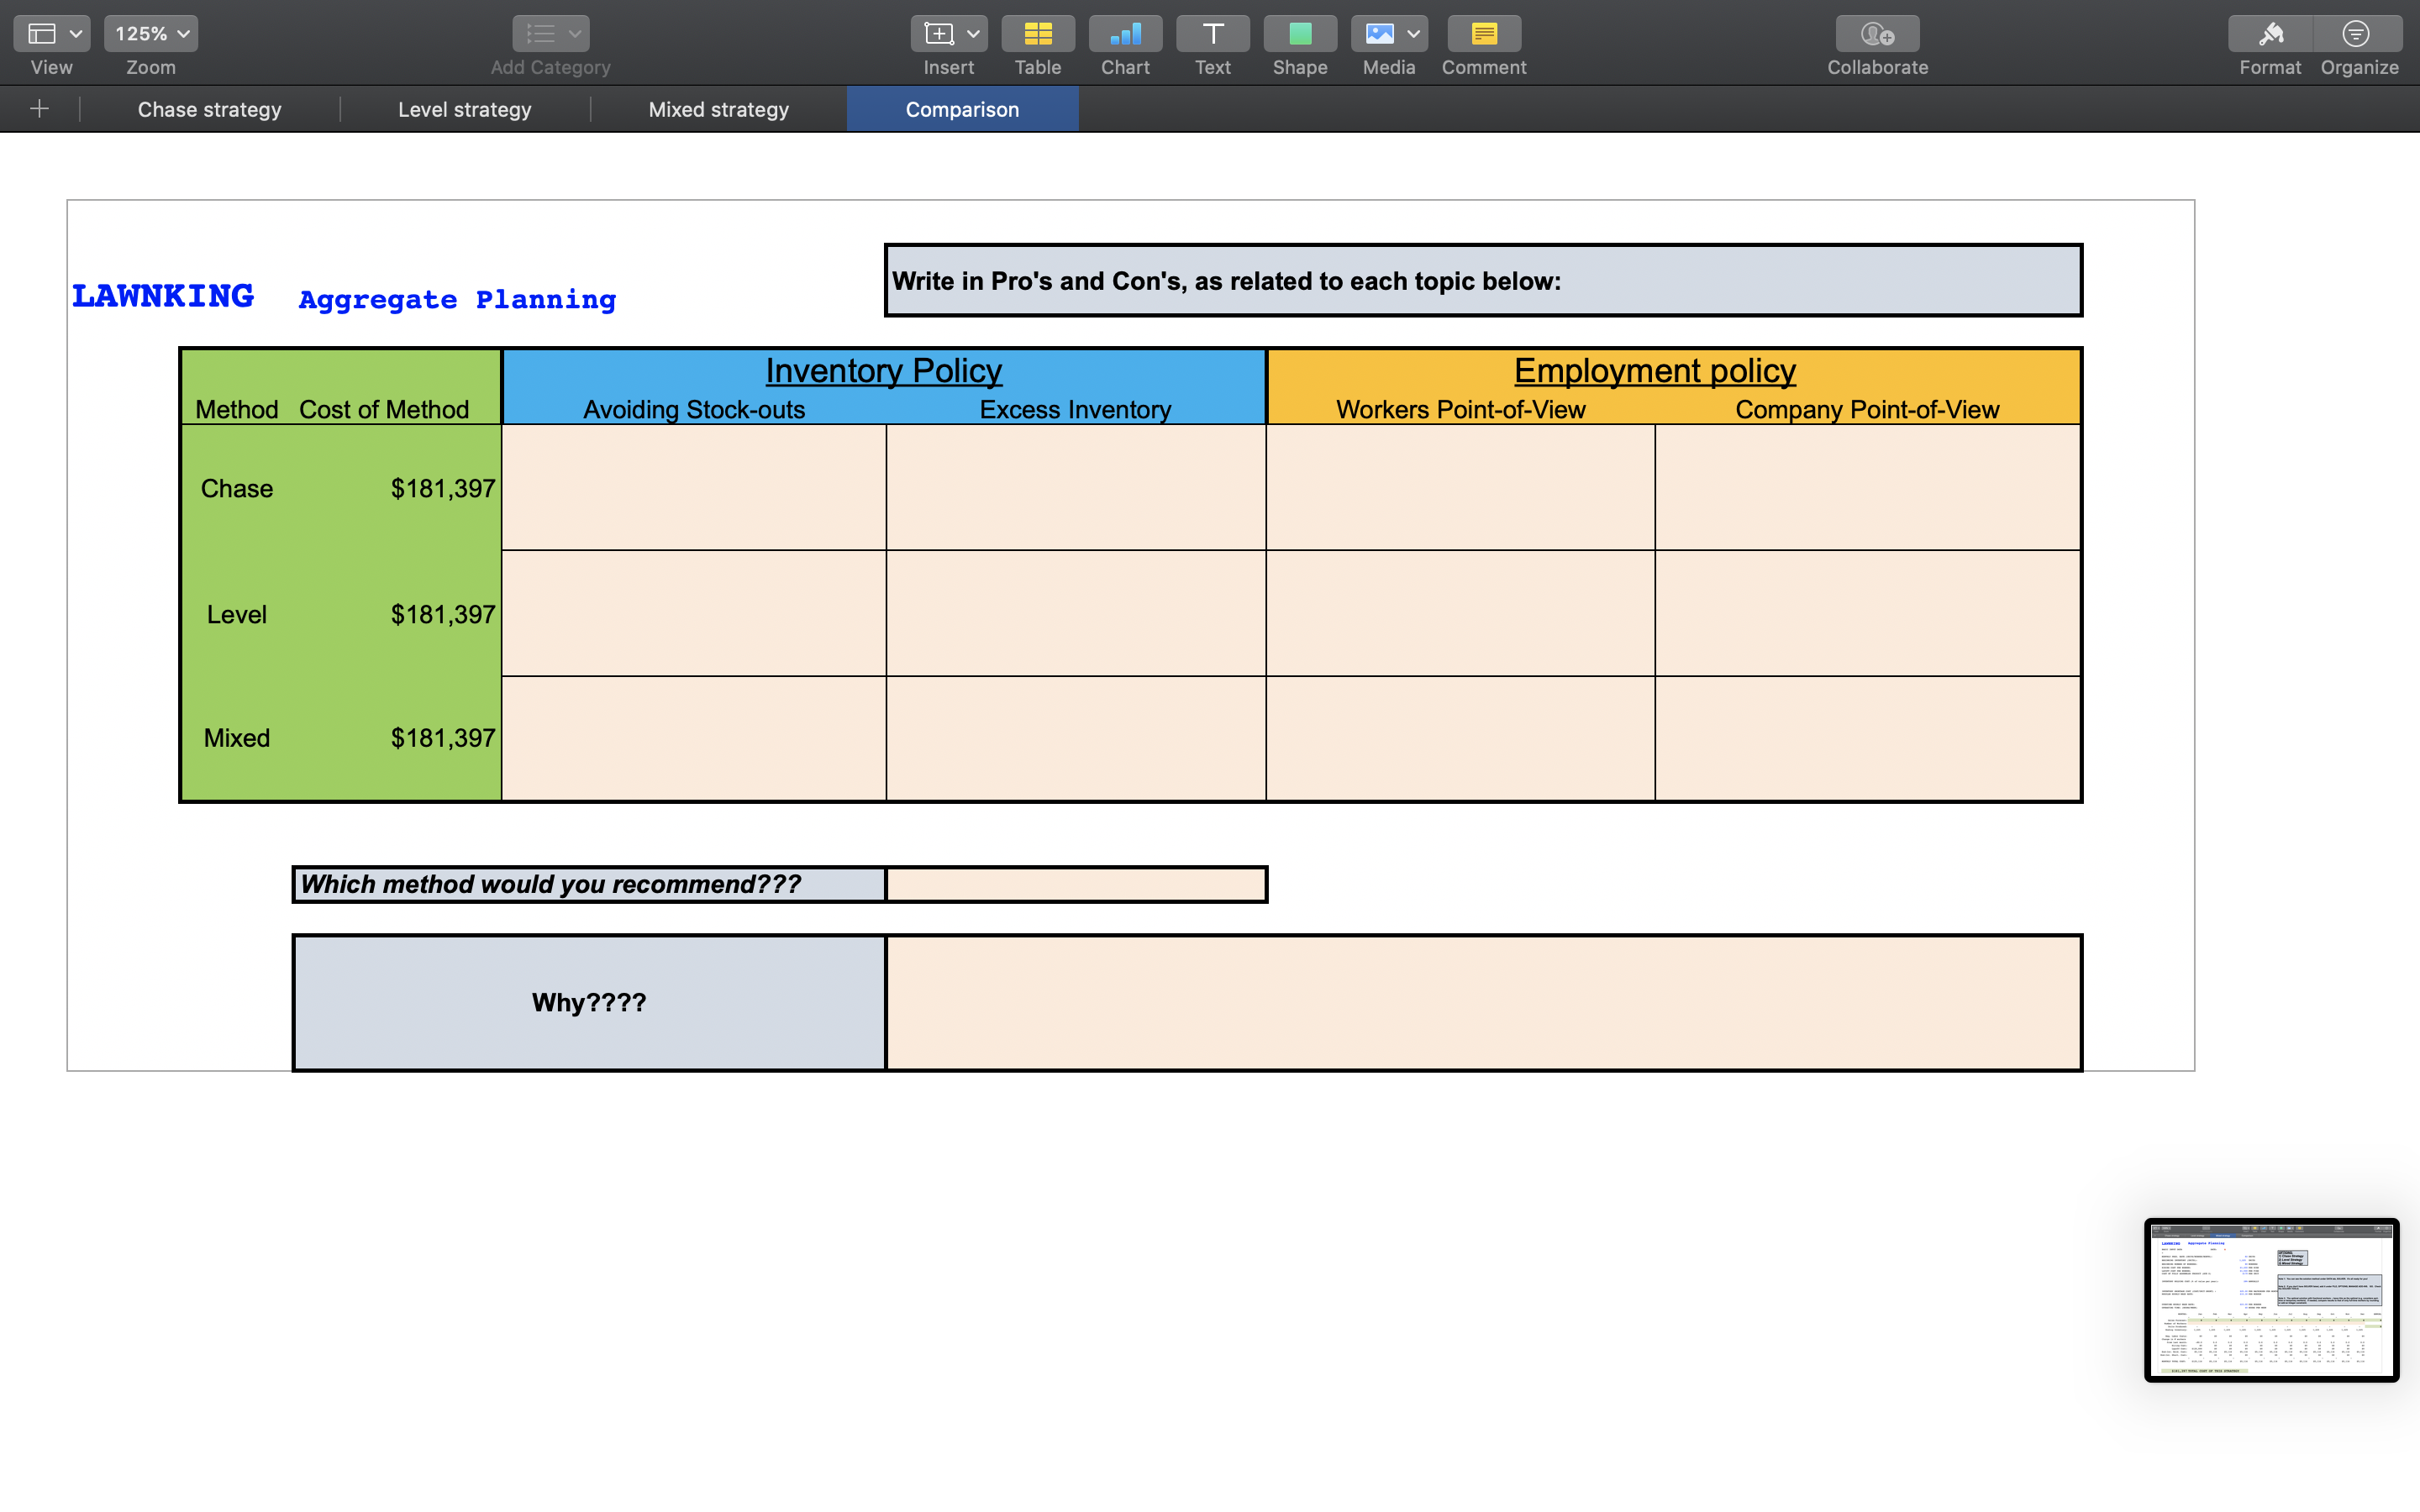Image resolution: width=2420 pixels, height=1512 pixels.
Task: Switch to the Chase strategy sheet
Action: [209, 109]
